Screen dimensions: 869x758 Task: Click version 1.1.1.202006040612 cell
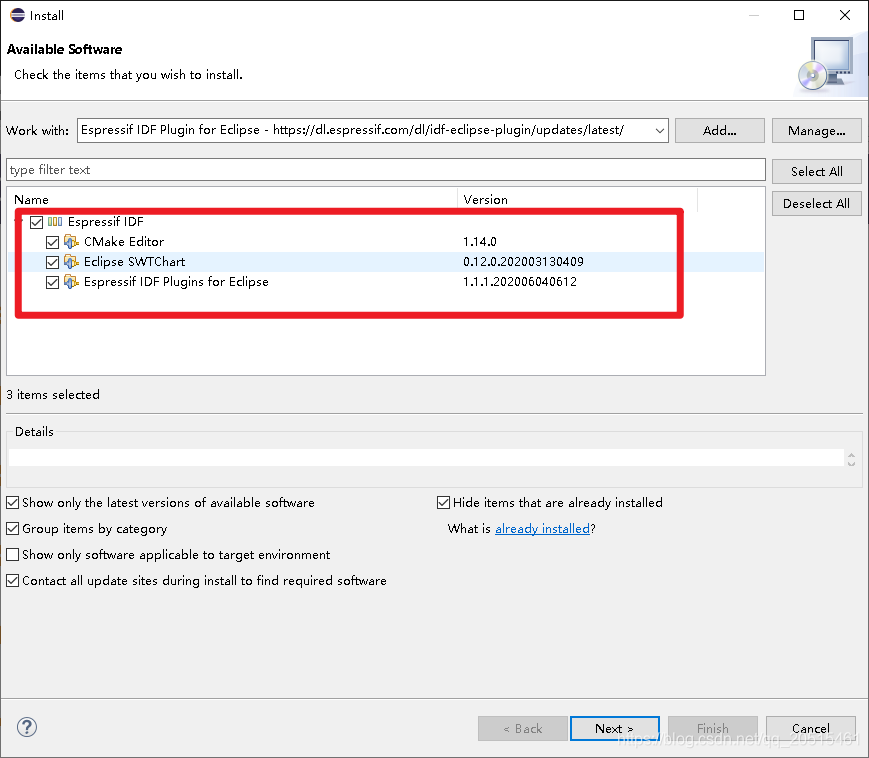pos(520,281)
